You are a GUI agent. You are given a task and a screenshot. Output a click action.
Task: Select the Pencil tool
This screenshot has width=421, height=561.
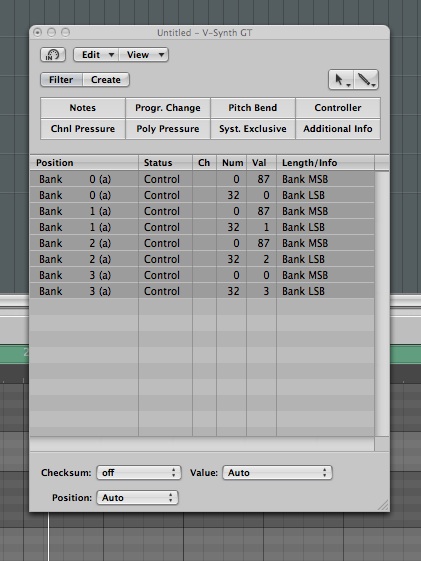tap(366, 79)
